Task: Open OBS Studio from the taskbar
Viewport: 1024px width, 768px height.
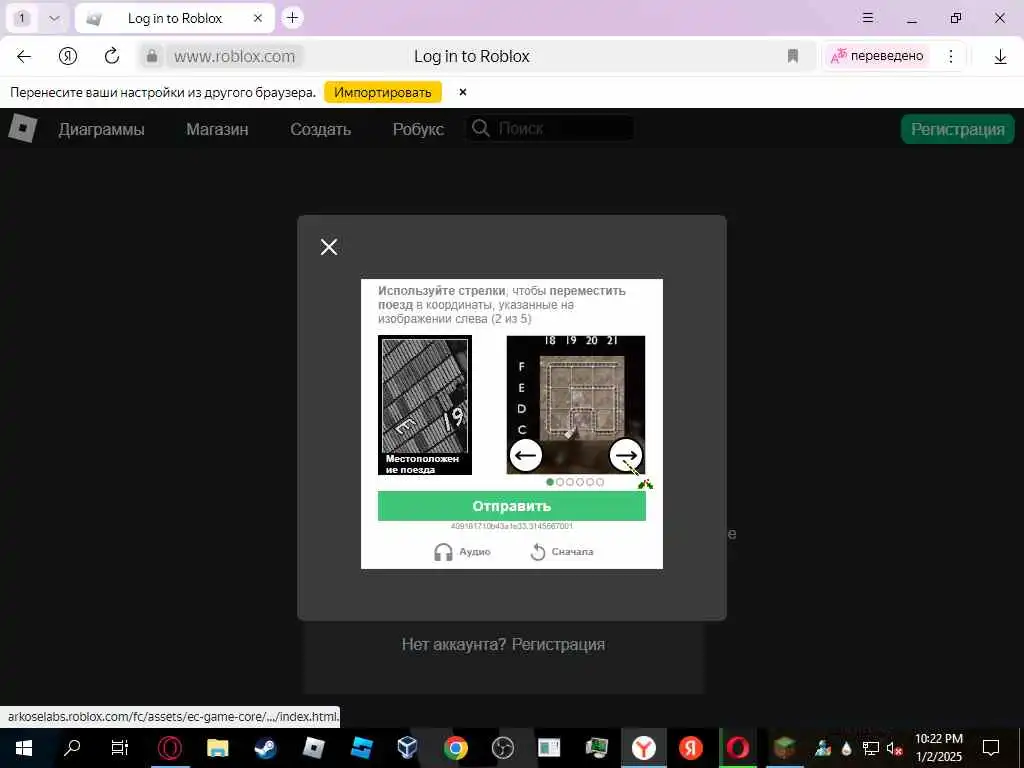Action: coord(503,748)
